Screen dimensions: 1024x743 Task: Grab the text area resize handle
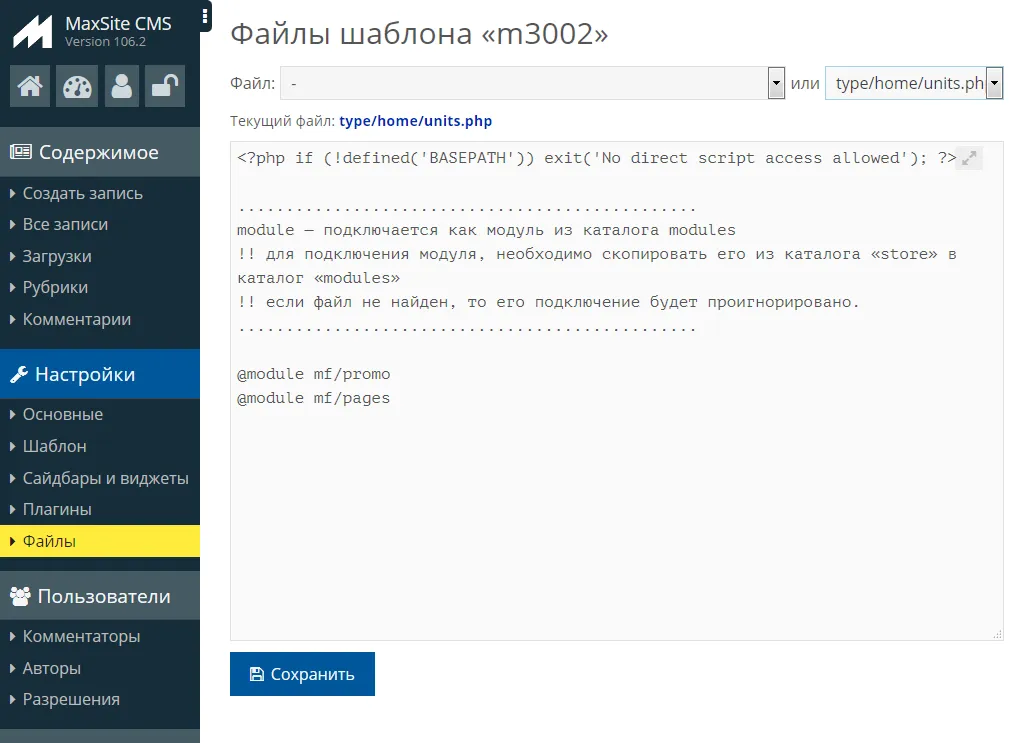point(997,634)
